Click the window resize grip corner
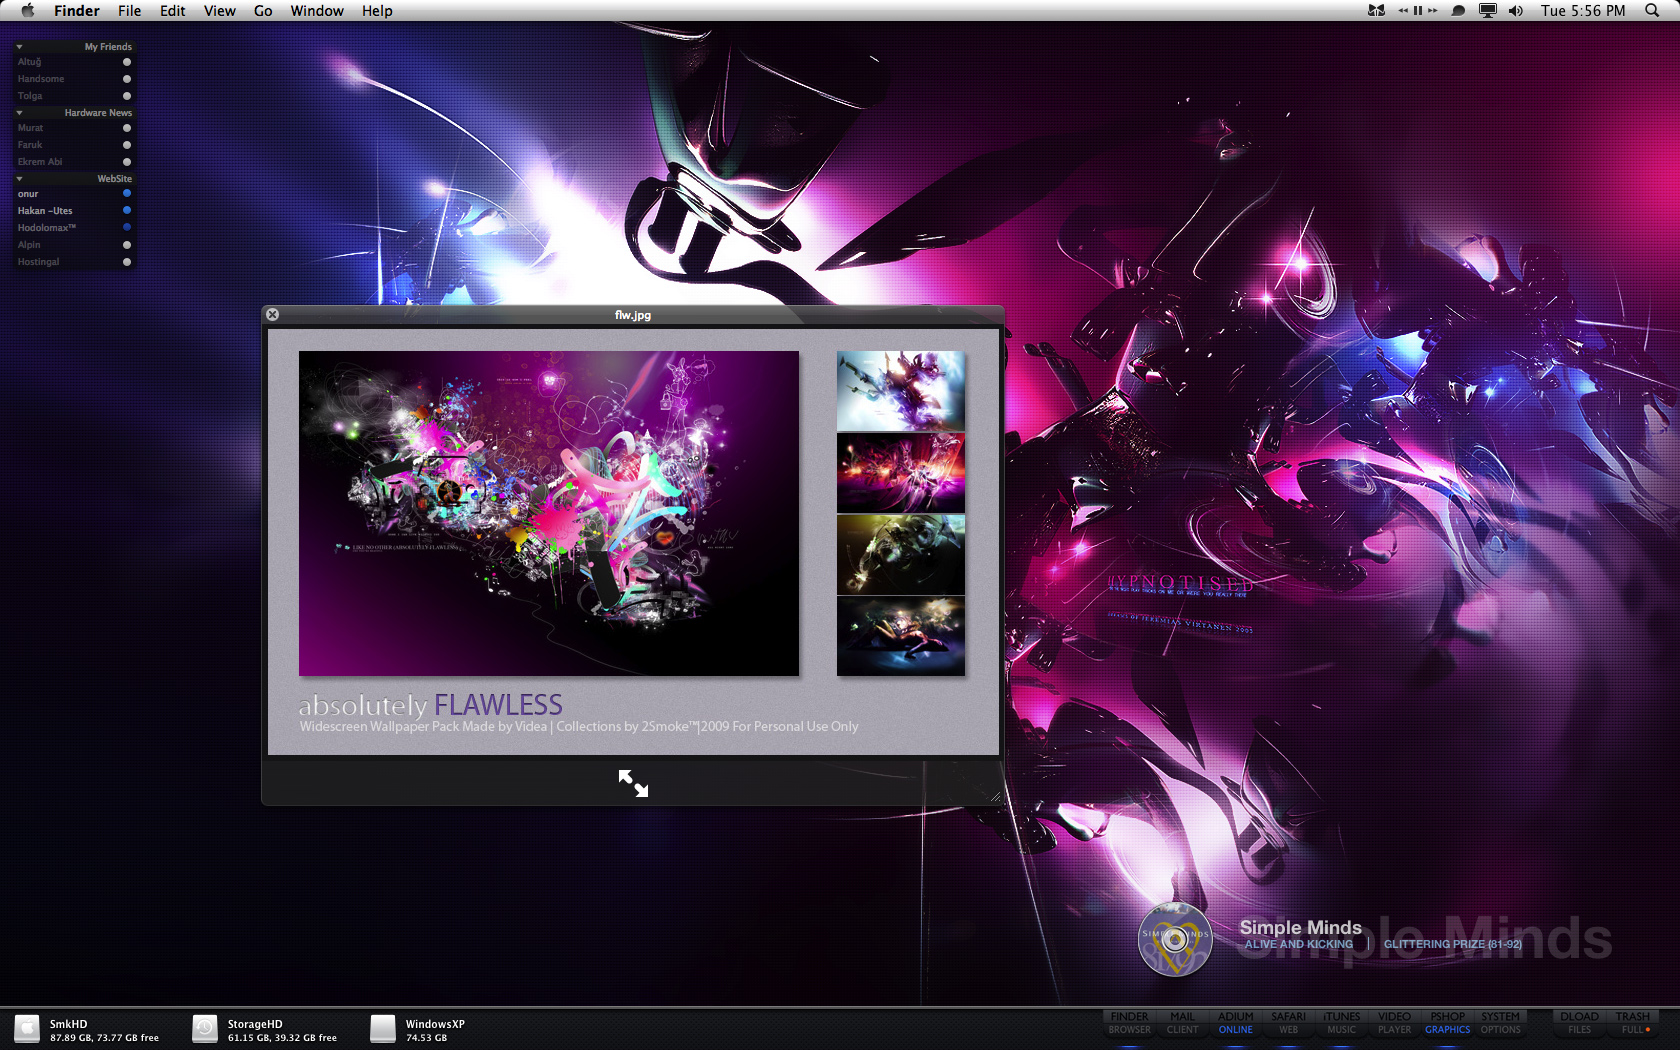1680x1050 pixels. click(995, 796)
